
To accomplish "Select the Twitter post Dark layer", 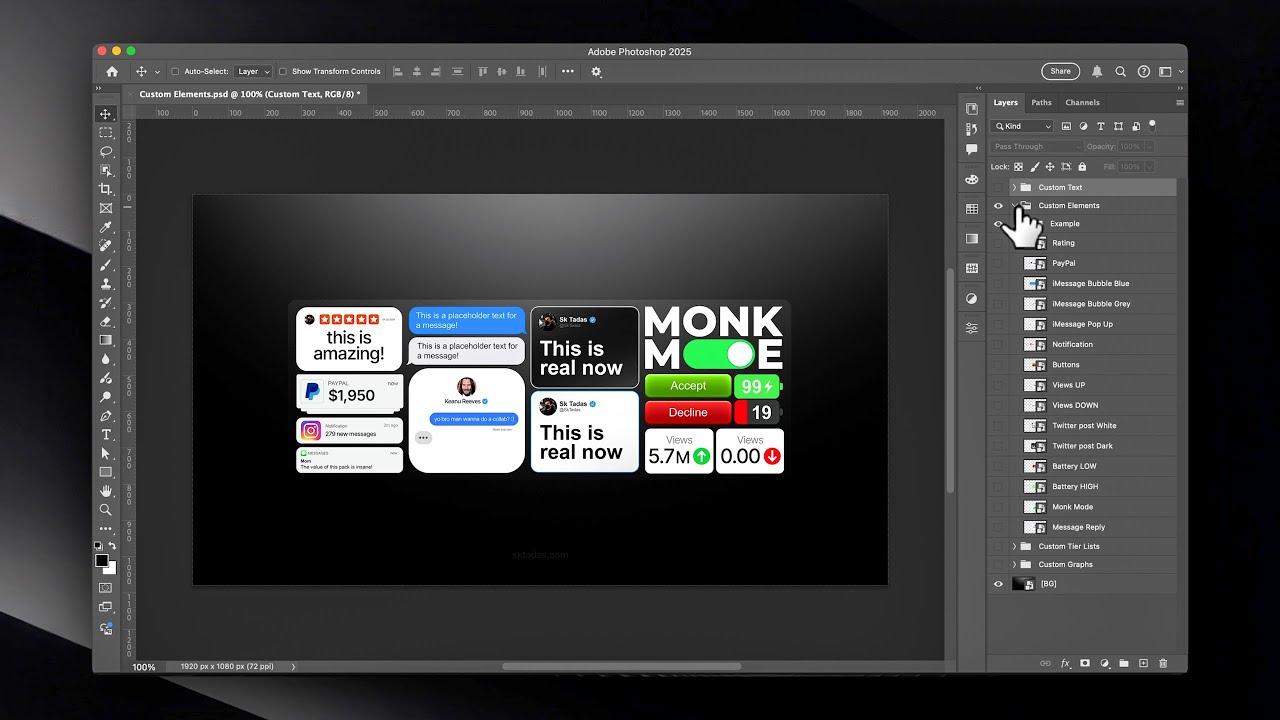I will (x=1080, y=446).
